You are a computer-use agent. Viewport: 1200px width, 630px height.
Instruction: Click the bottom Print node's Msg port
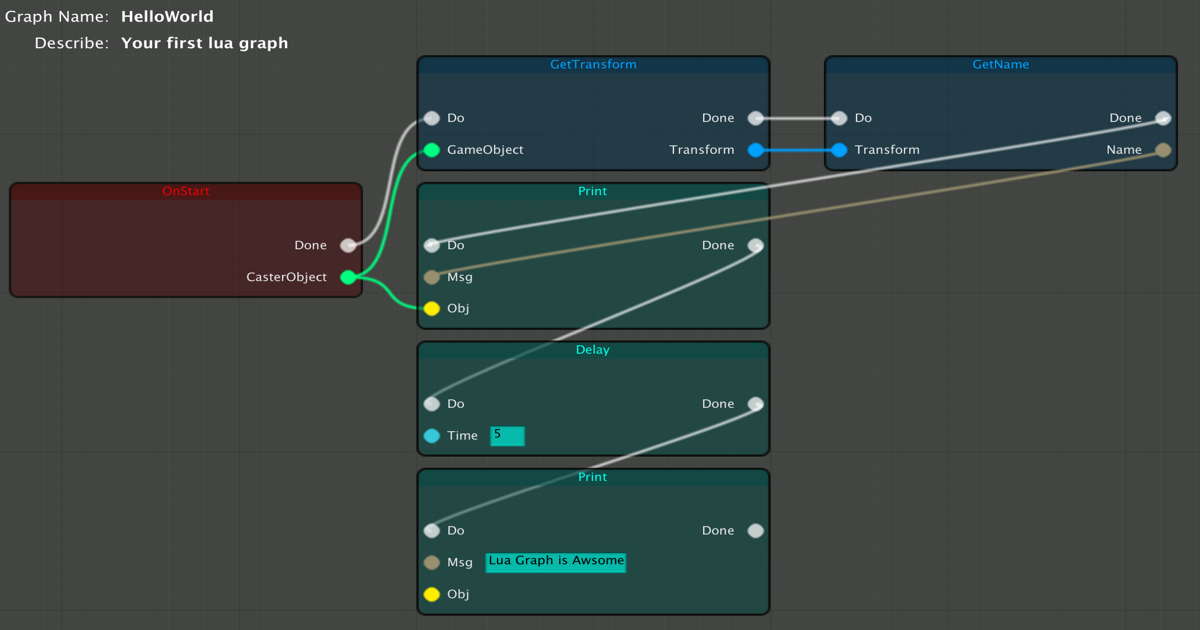pos(432,563)
